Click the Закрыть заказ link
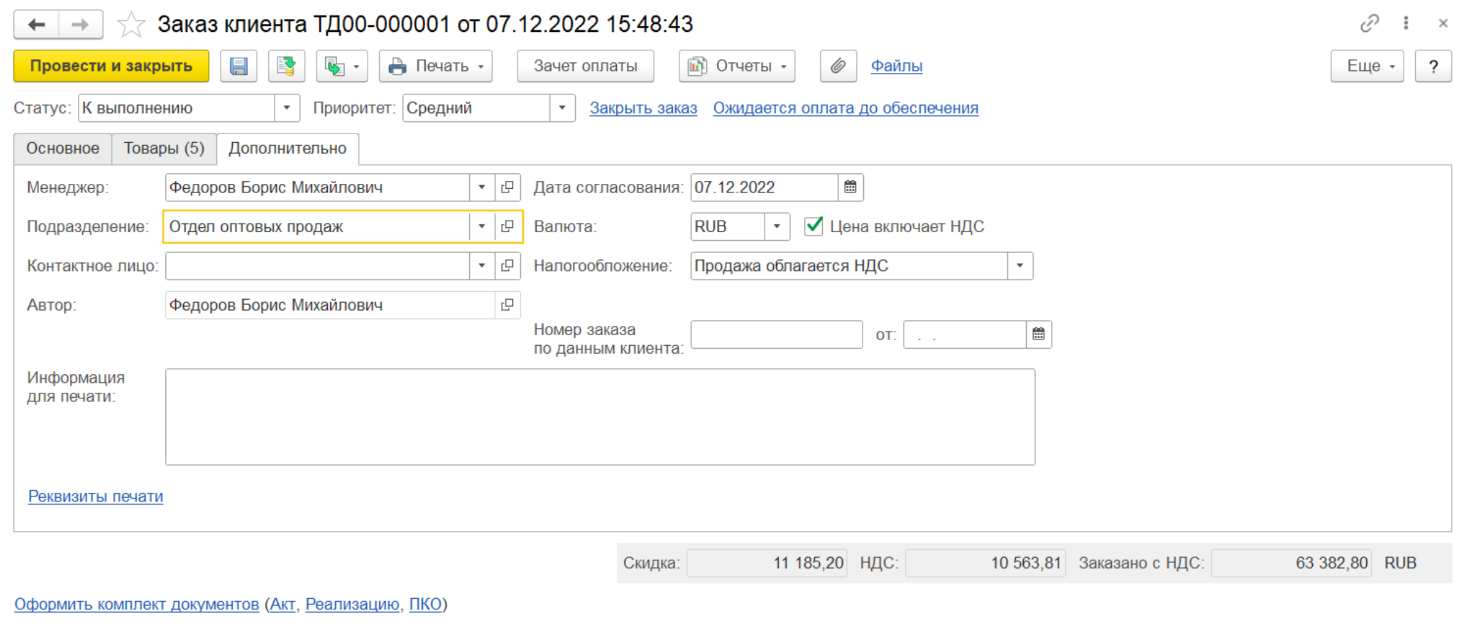This screenshot has width=1474, height=630. click(x=643, y=108)
